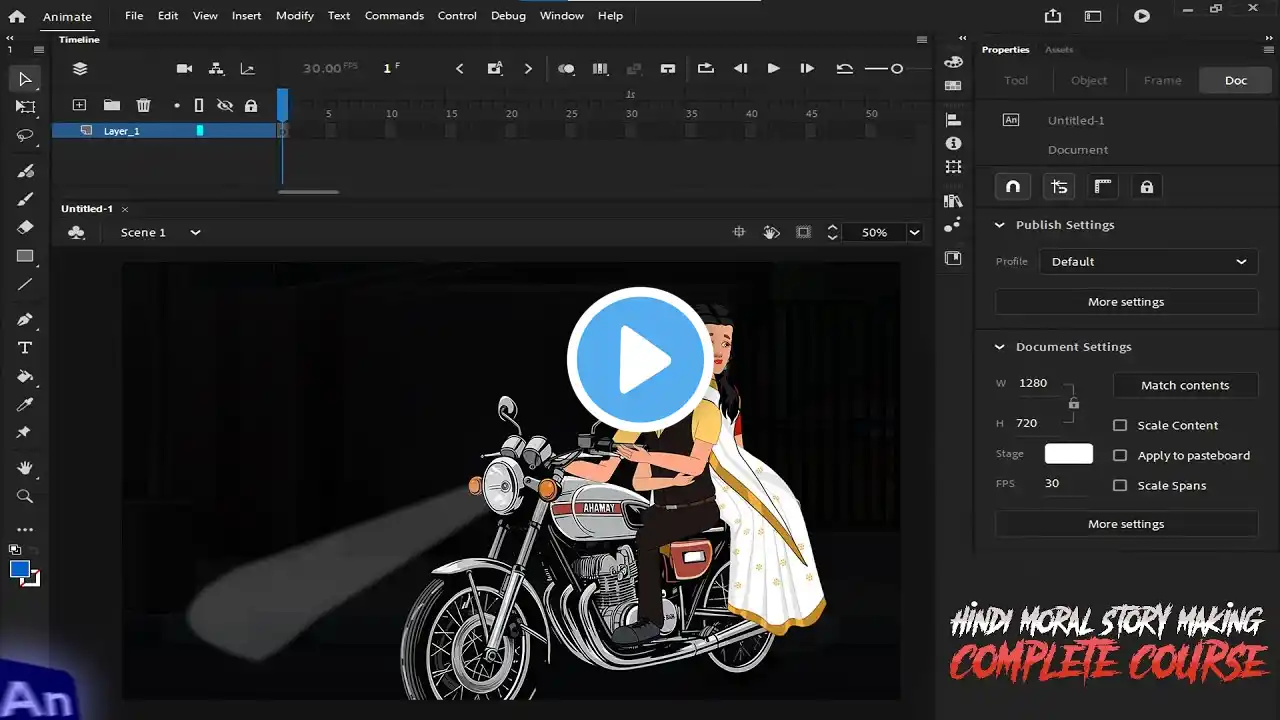The image size is (1280, 720).
Task: Select the Paint Bucket tool
Action: [25, 377]
